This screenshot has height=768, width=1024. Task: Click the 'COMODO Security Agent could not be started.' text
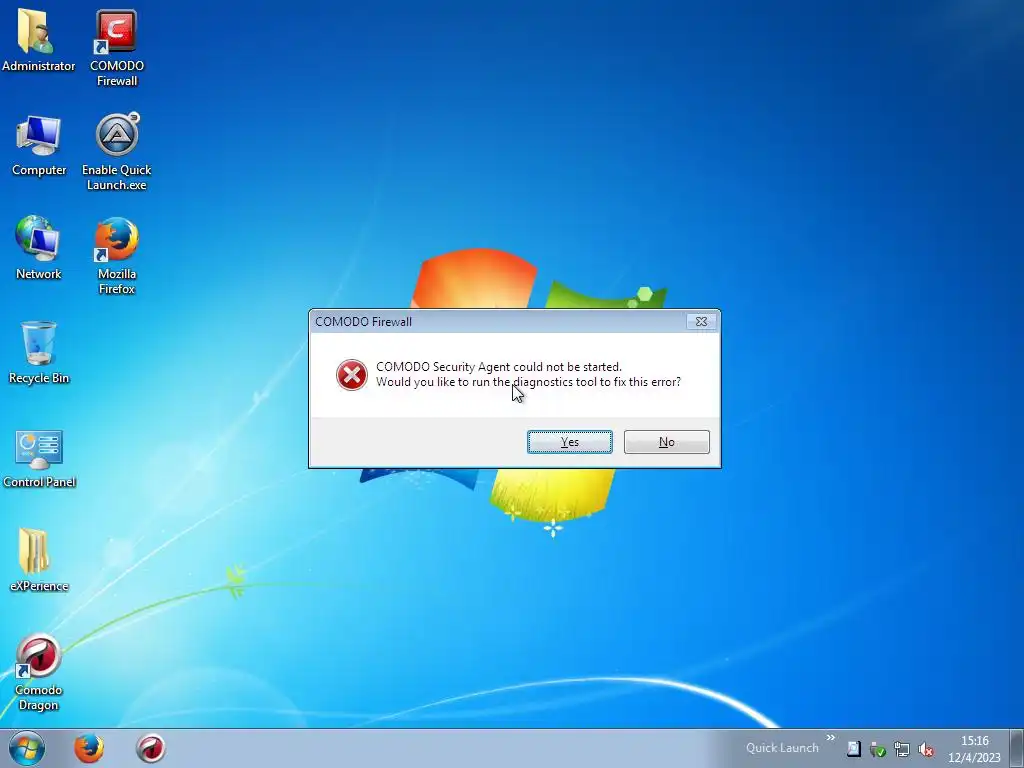pyautogui.click(x=499, y=366)
